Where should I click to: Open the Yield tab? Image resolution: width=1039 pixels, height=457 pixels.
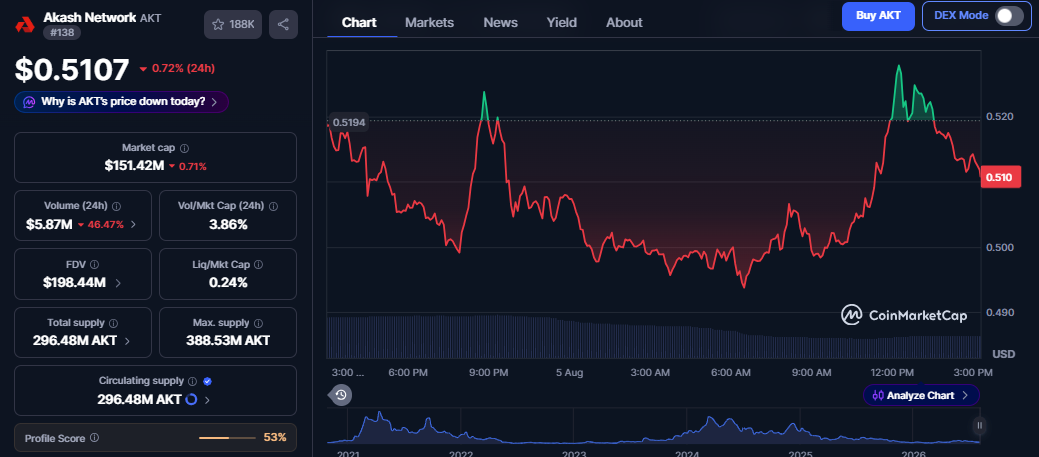561,23
